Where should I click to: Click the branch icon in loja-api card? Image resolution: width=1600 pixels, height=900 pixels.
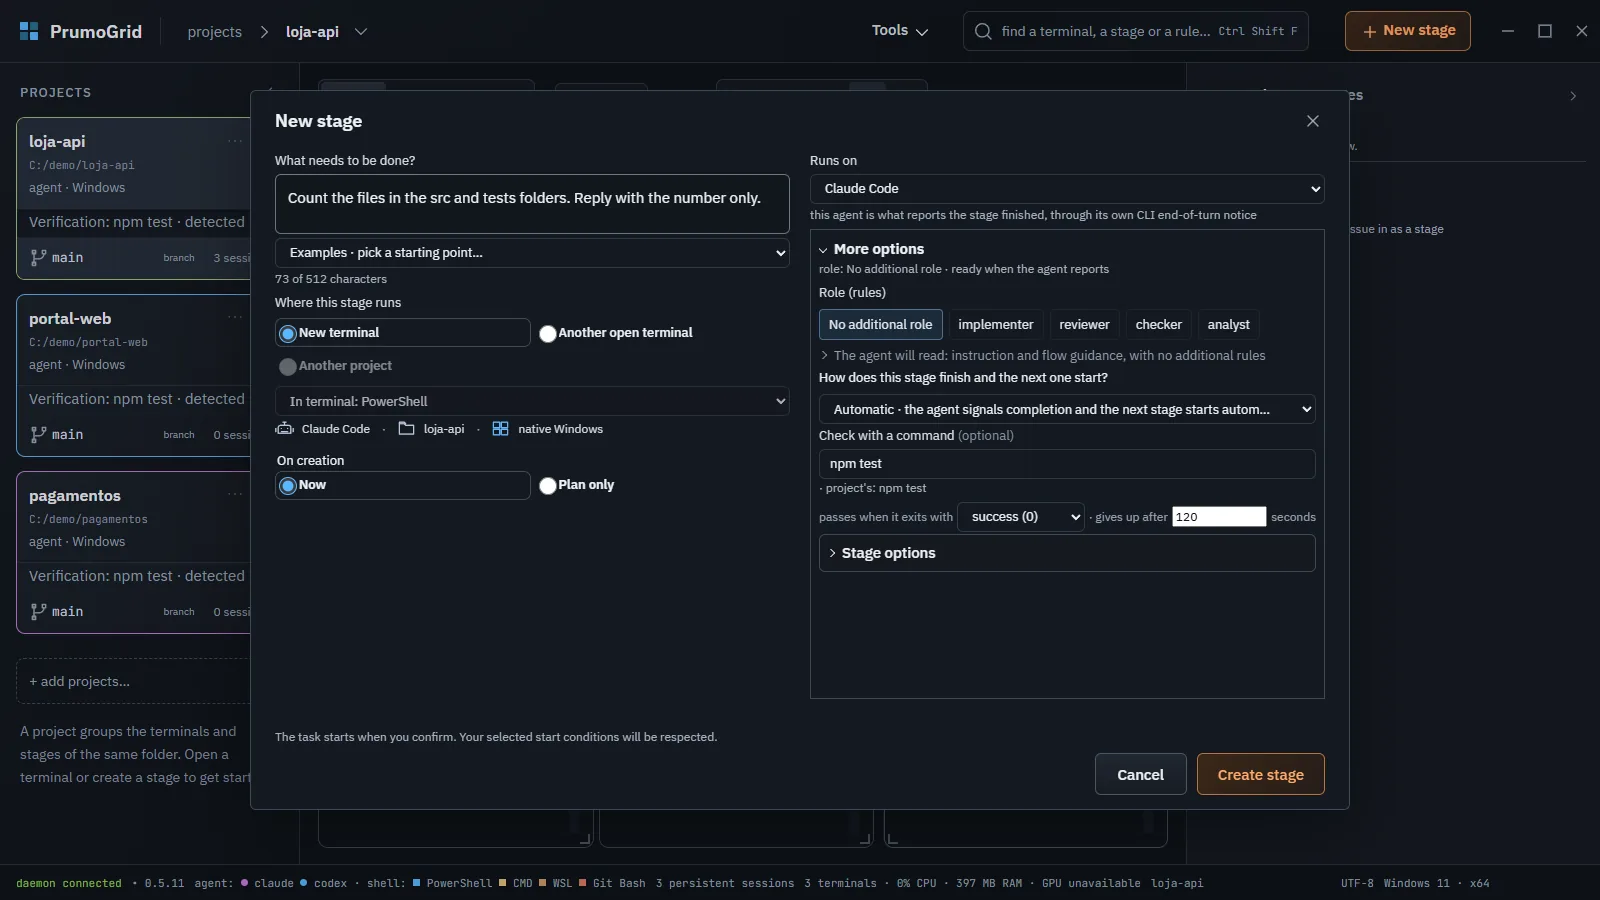pyautogui.click(x=38, y=257)
